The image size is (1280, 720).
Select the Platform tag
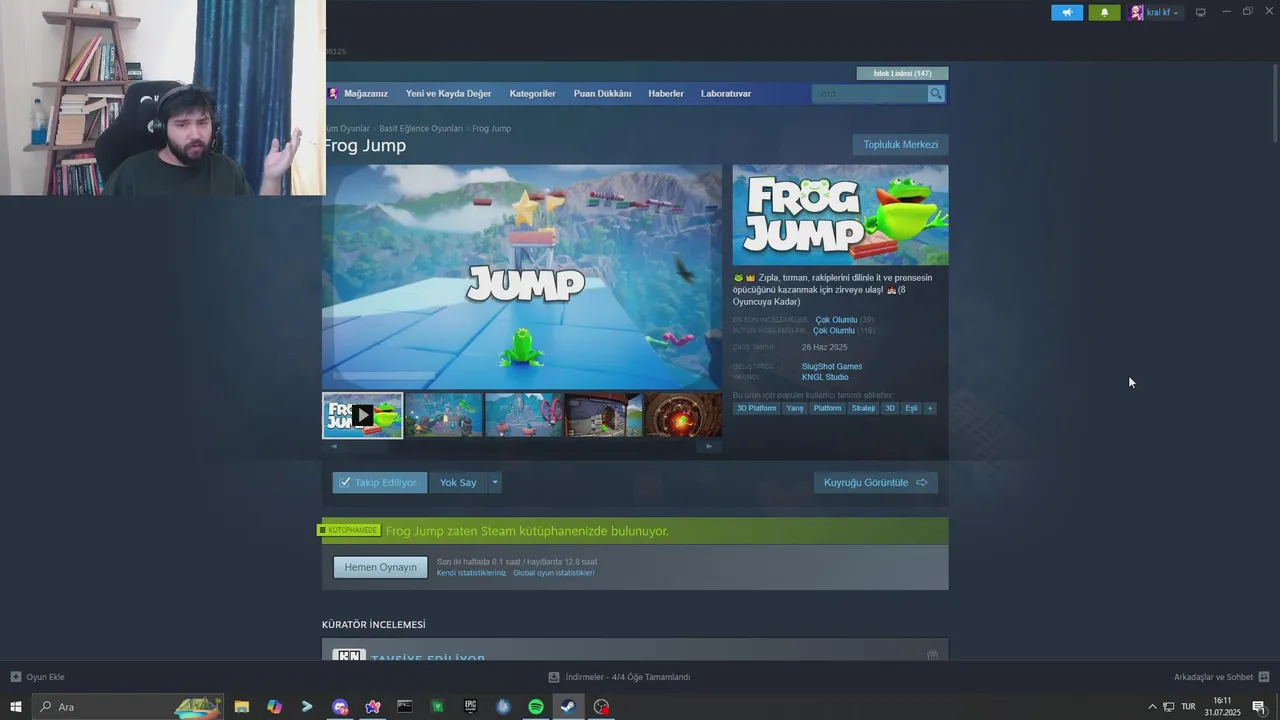[827, 408]
